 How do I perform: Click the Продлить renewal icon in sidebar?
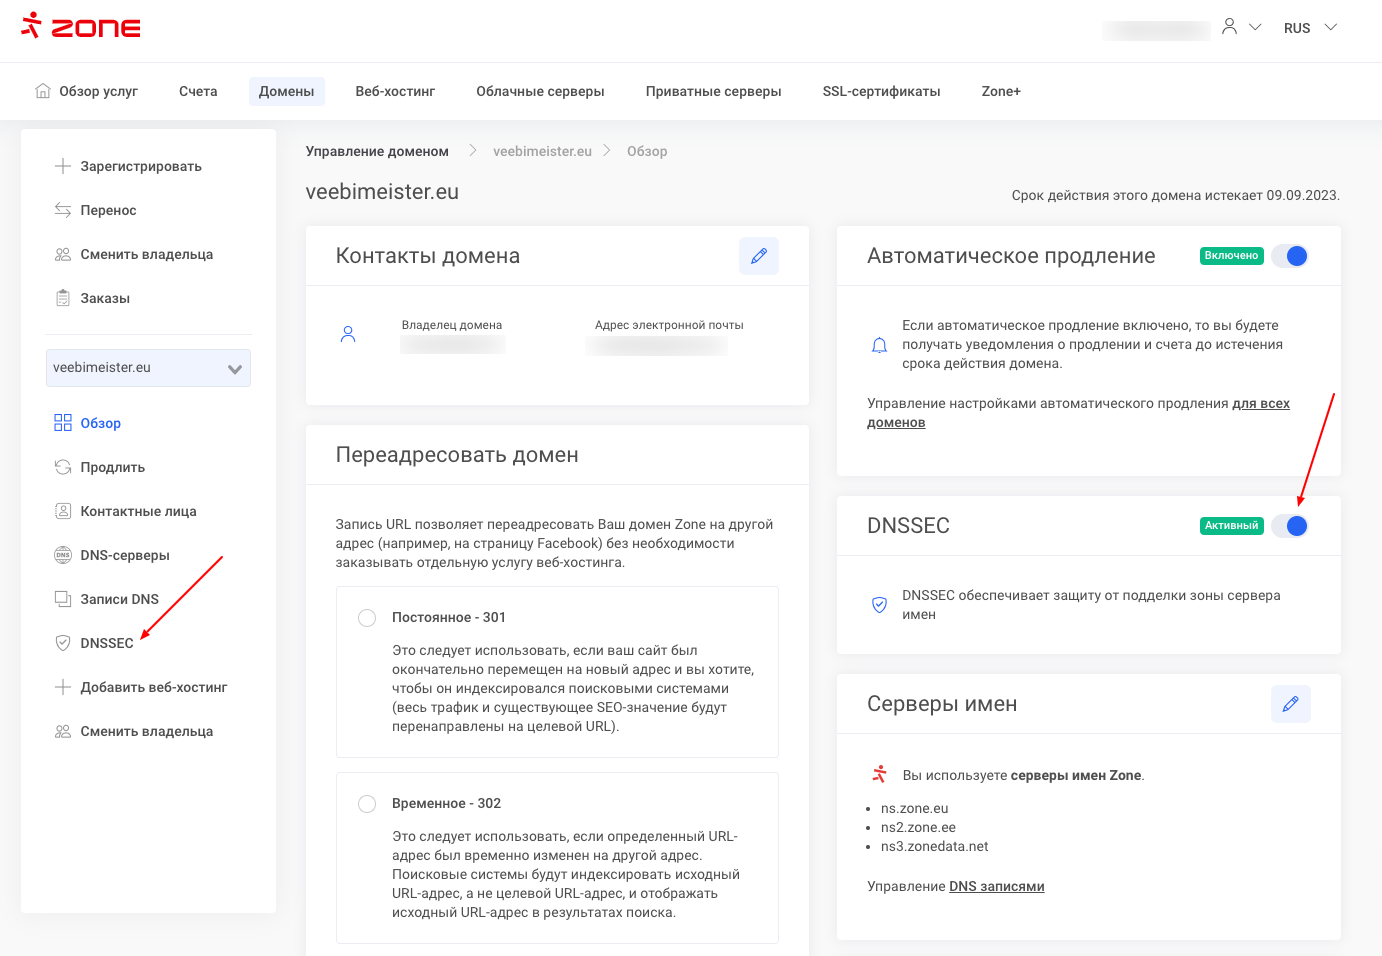63,467
